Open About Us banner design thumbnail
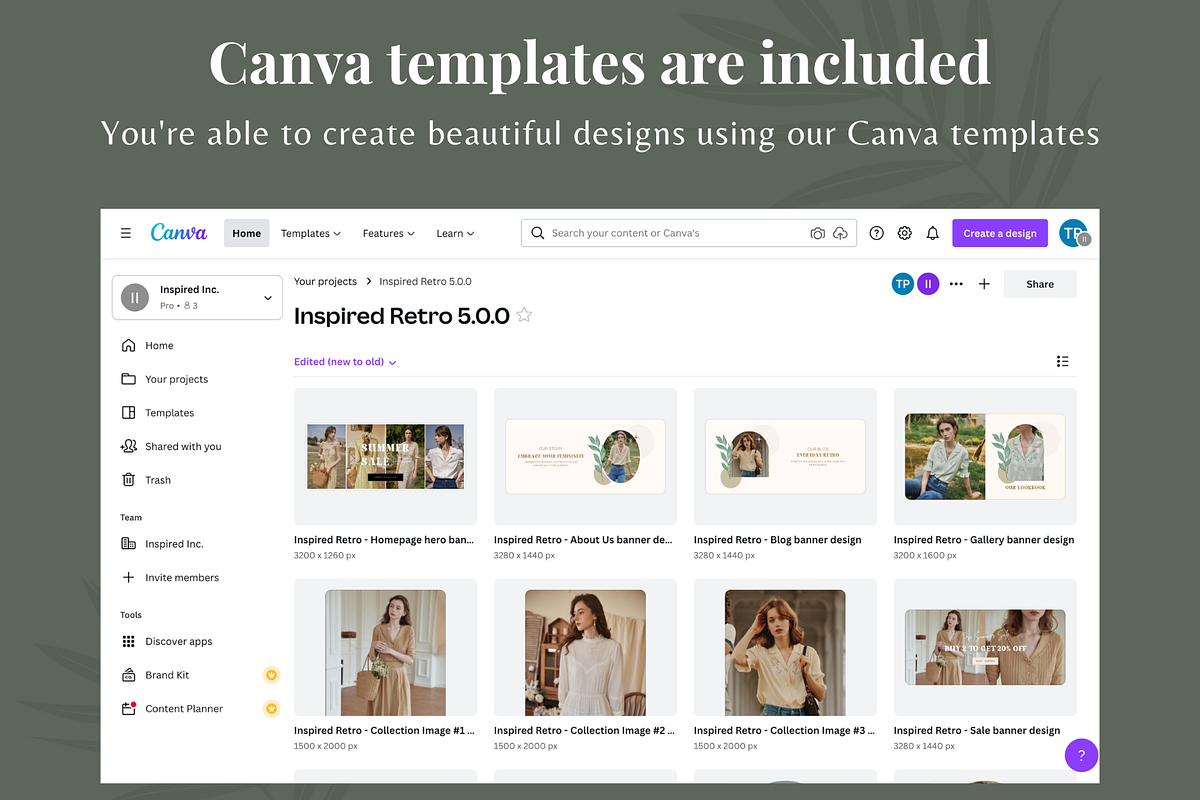This screenshot has height=800, width=1200. point(585,456)
